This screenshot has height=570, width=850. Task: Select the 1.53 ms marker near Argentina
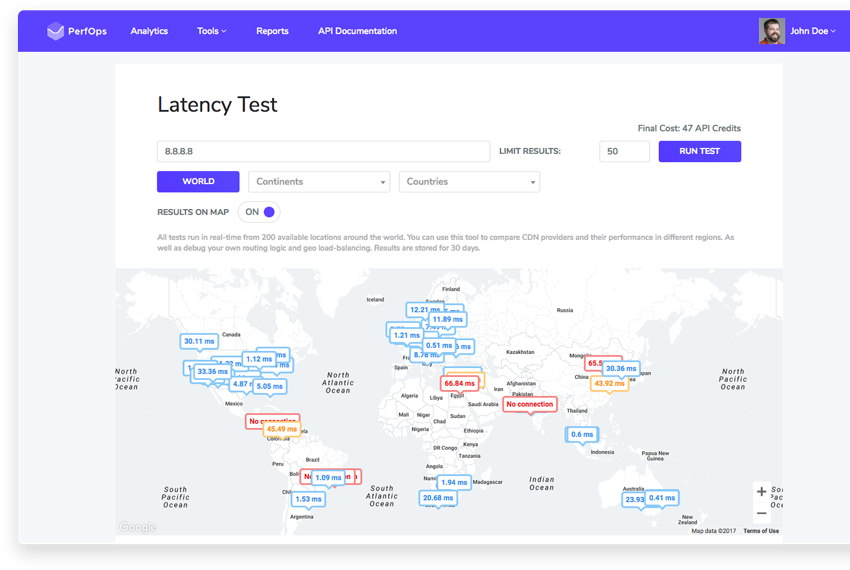308,499
